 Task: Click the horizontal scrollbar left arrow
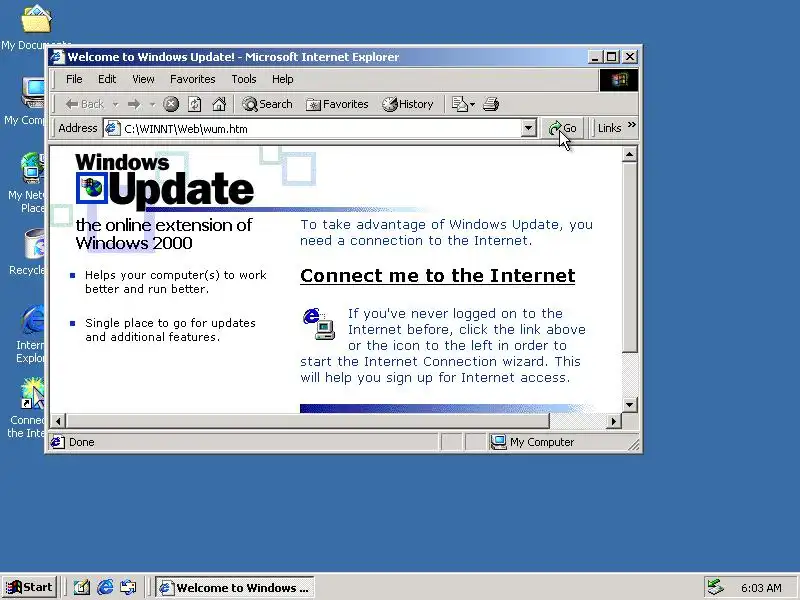coord(58,421)
